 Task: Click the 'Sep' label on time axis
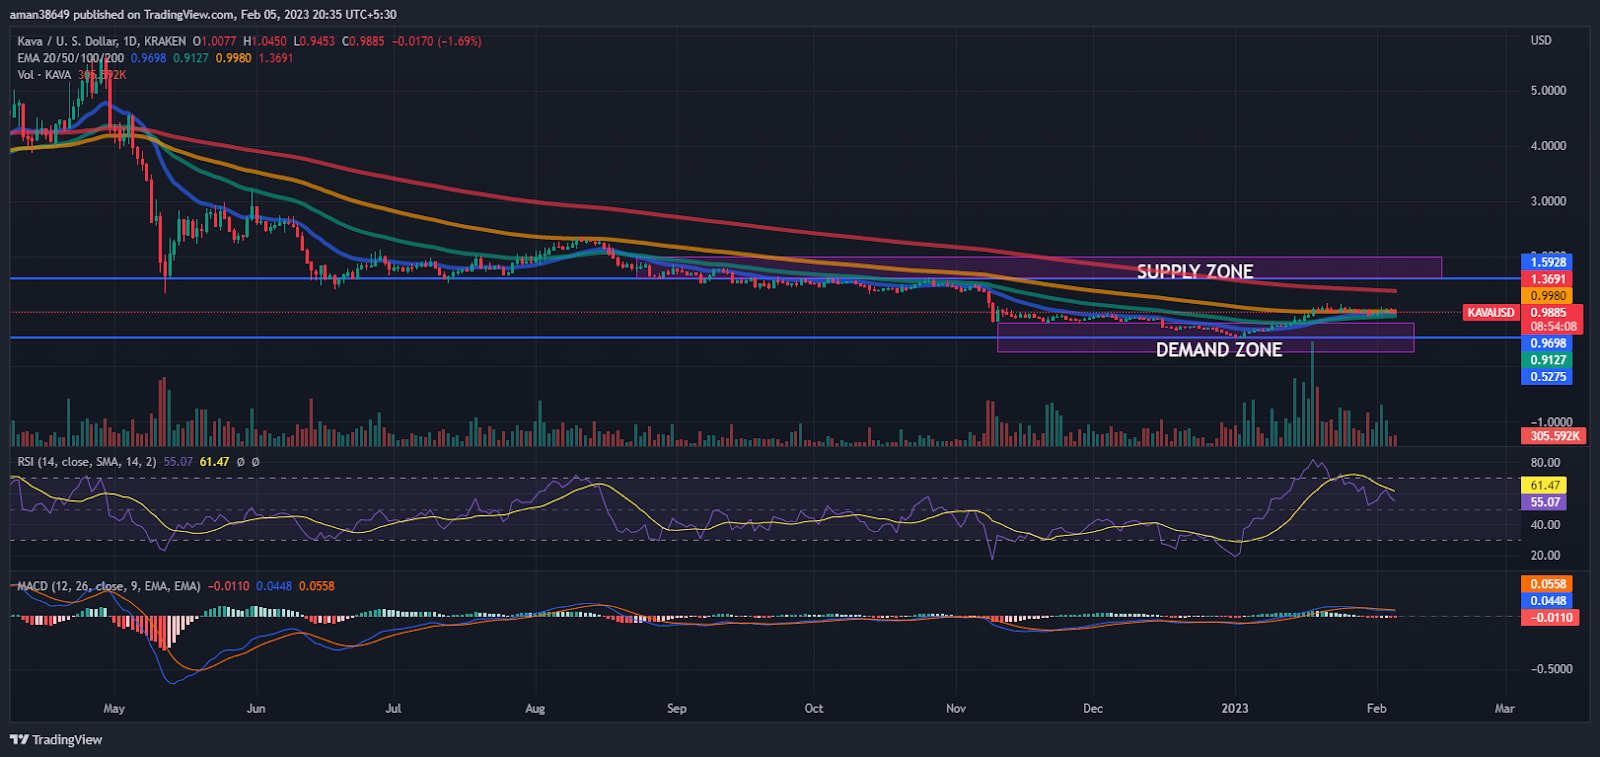pyautogui.click(x=677, y=709)
